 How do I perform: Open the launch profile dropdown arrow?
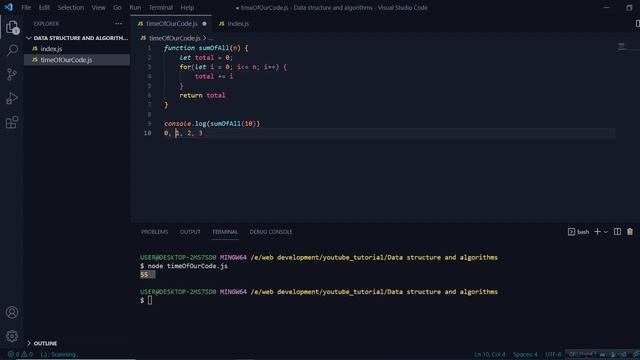tap(606, 232)
